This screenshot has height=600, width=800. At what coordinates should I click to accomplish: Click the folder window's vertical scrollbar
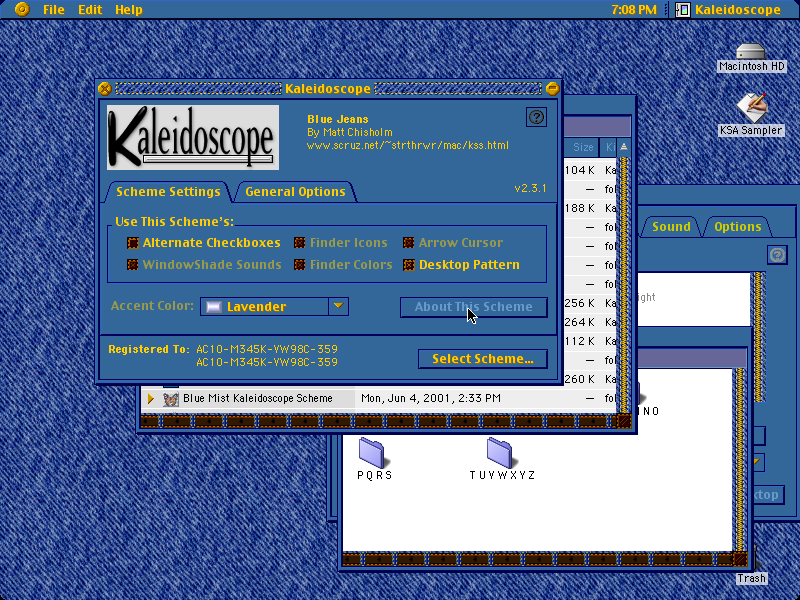[740, 460]
